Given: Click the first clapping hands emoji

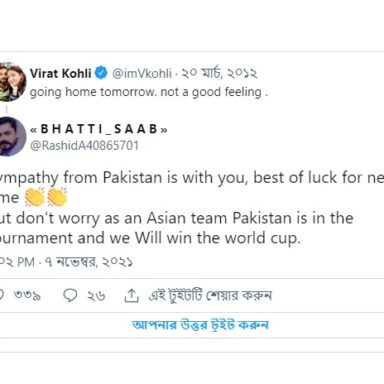Looking at the screenshot, I should 34,197.
